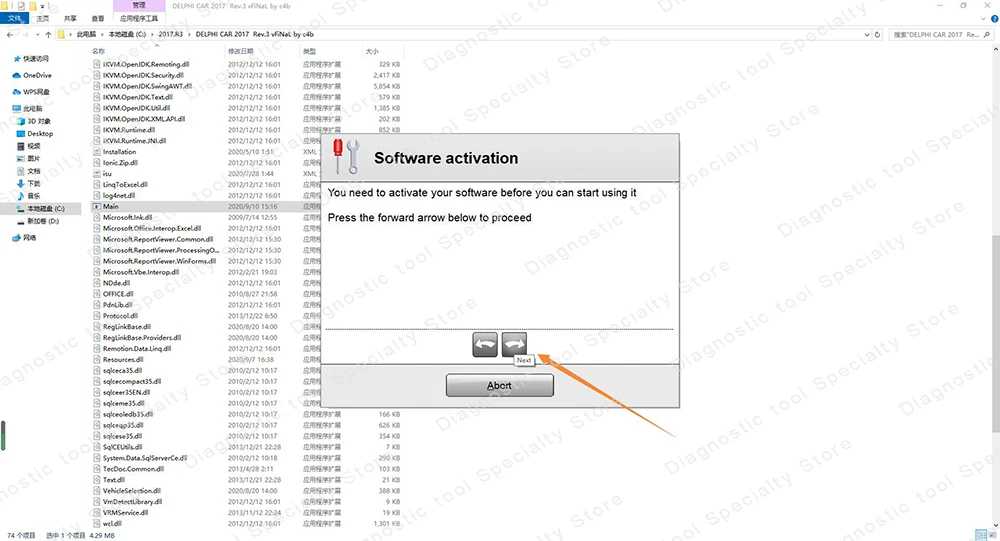Select the 管理 contextual tab
This screenshot has height=541, width=1000.
[x=139, y=5]
